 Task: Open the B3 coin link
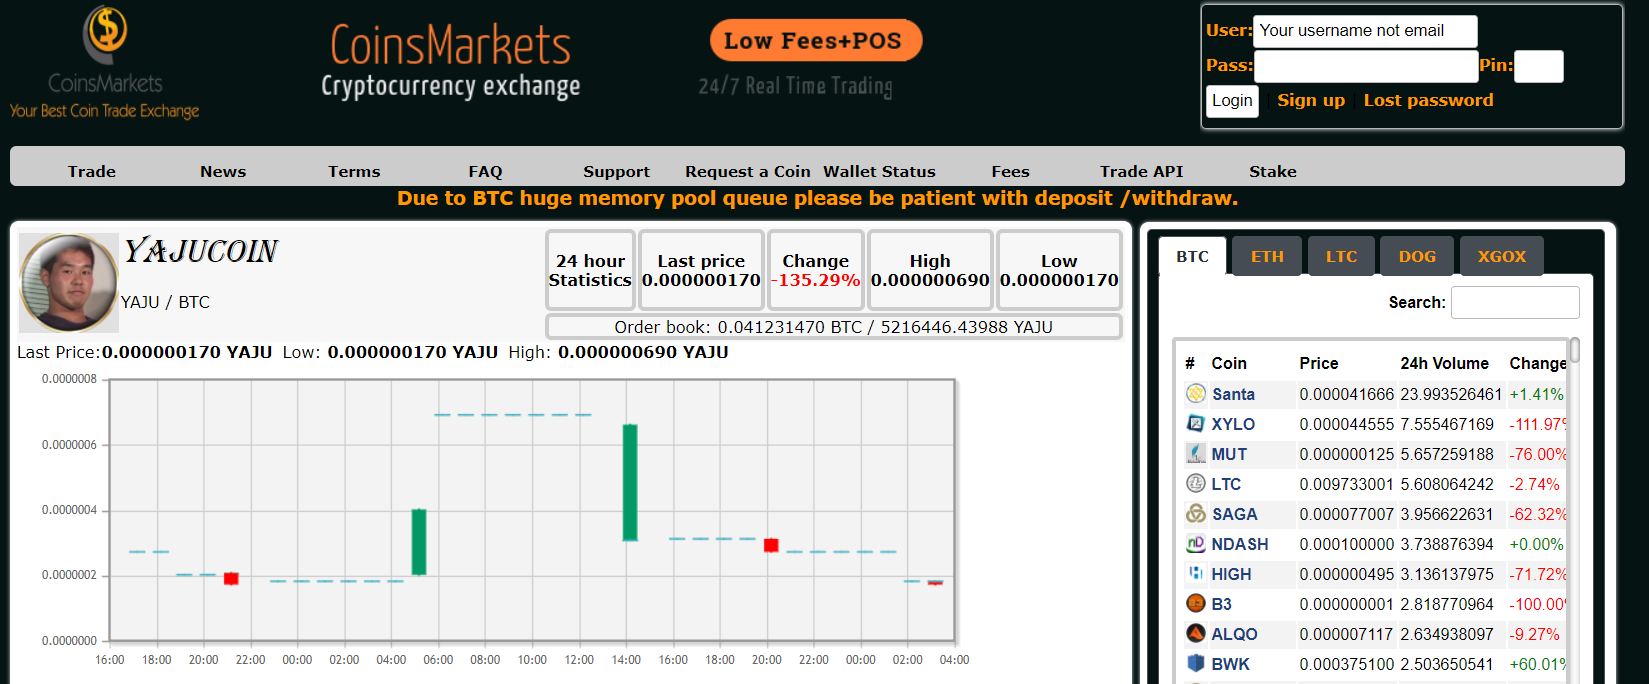coord(1221,604)
